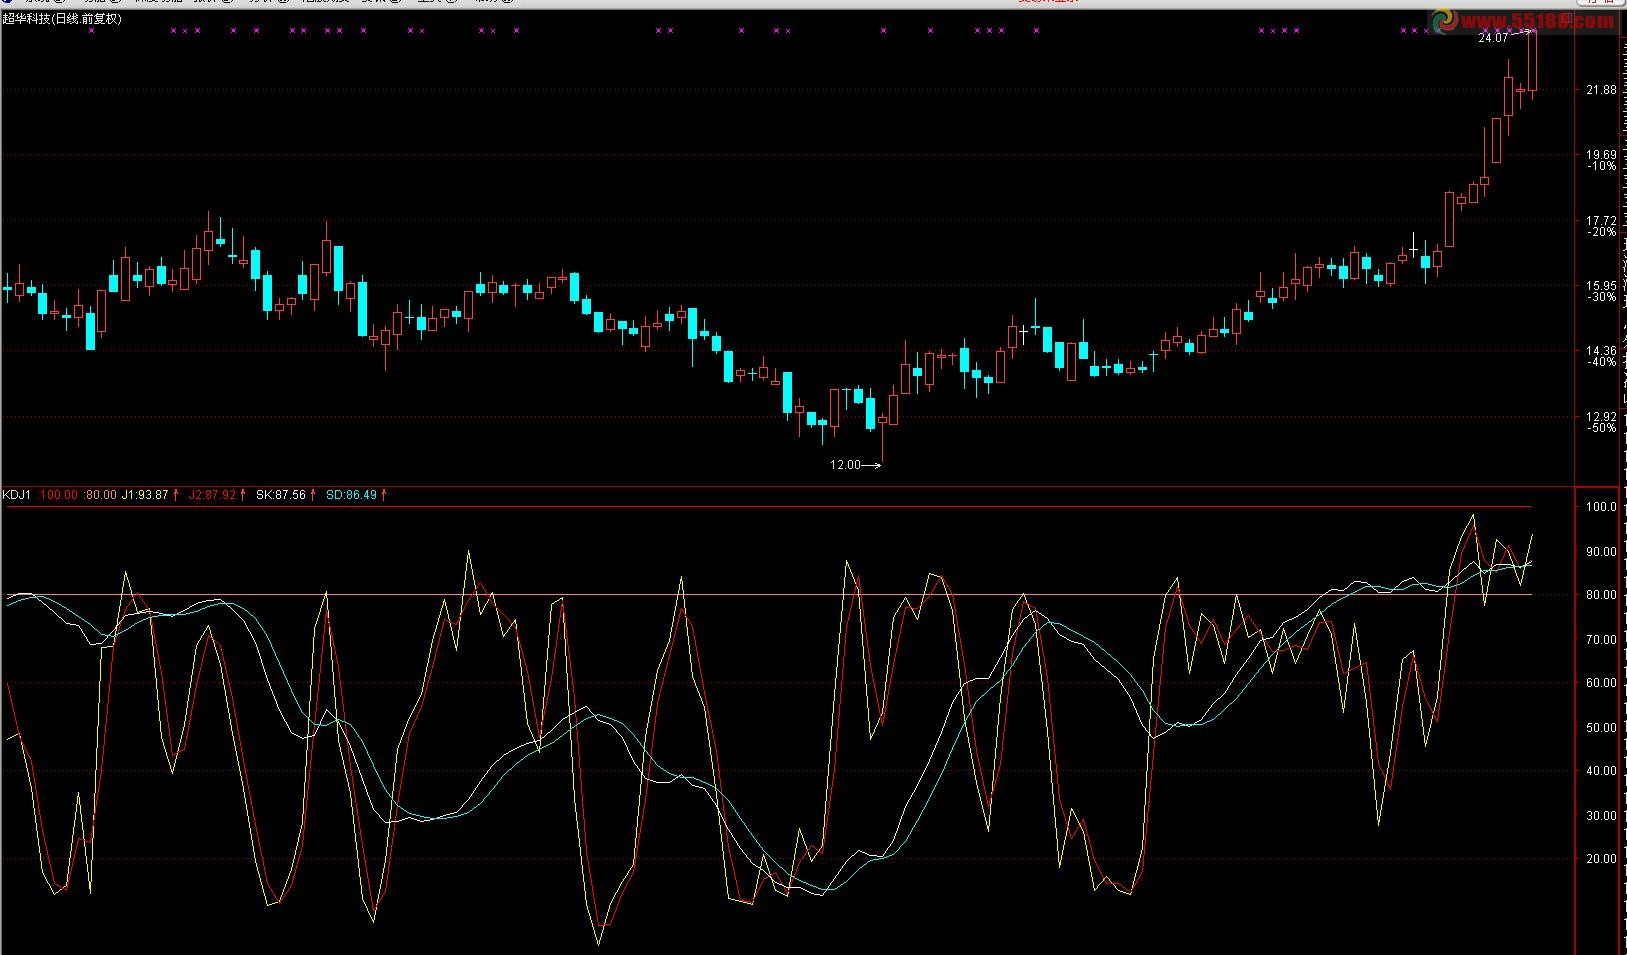Image resolution: width=1627 pixels, height=955 pixels.
Task: Select the 超华科技 daily chart title
Action: pos(62,19)
